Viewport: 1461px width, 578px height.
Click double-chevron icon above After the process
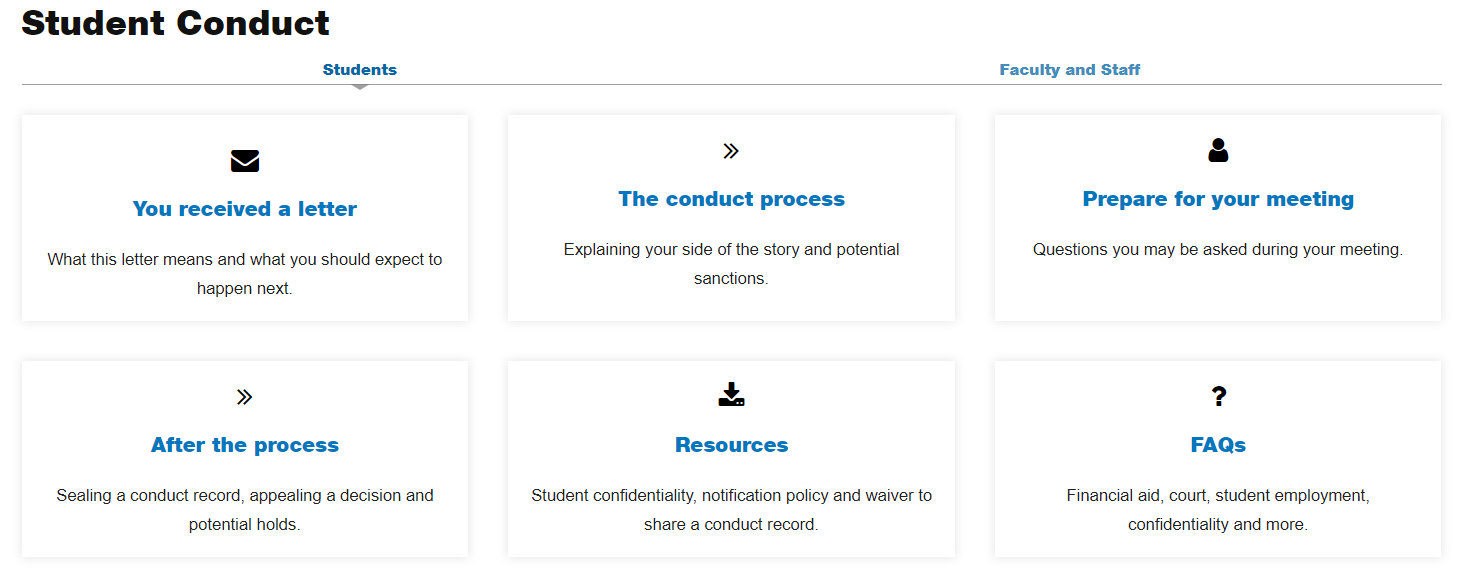[x=245, y=397]
